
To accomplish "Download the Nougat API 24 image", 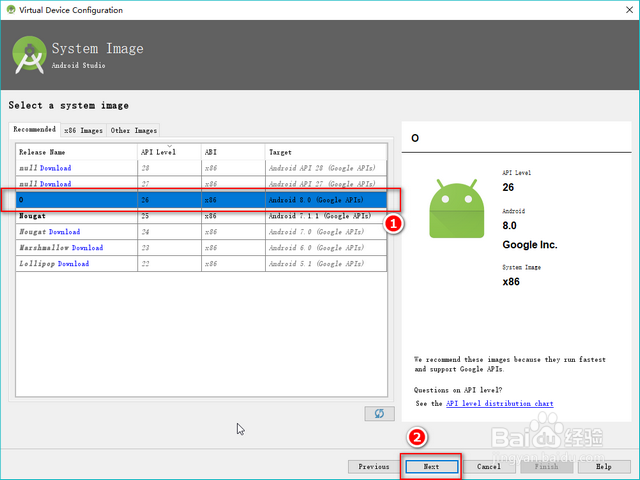I will coord(64,231).
